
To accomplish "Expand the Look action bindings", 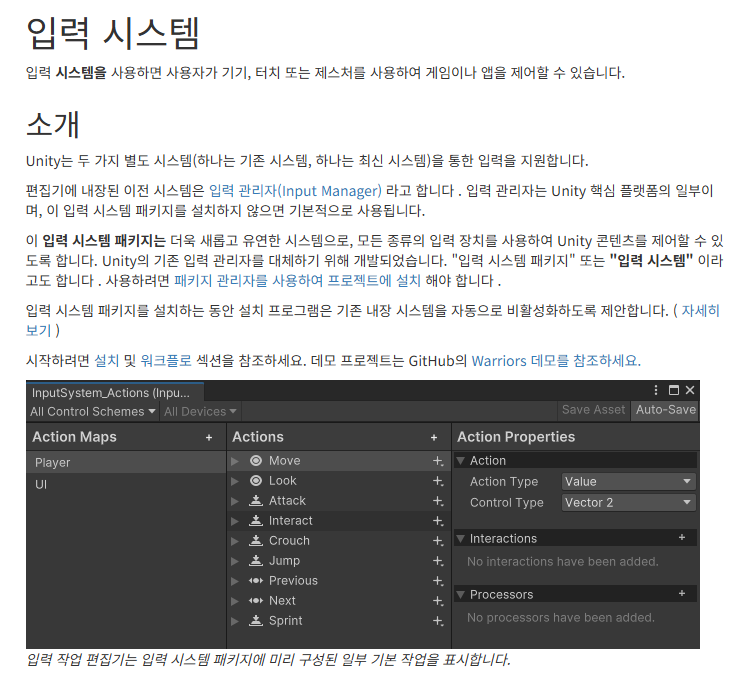I will coord(235,482).
